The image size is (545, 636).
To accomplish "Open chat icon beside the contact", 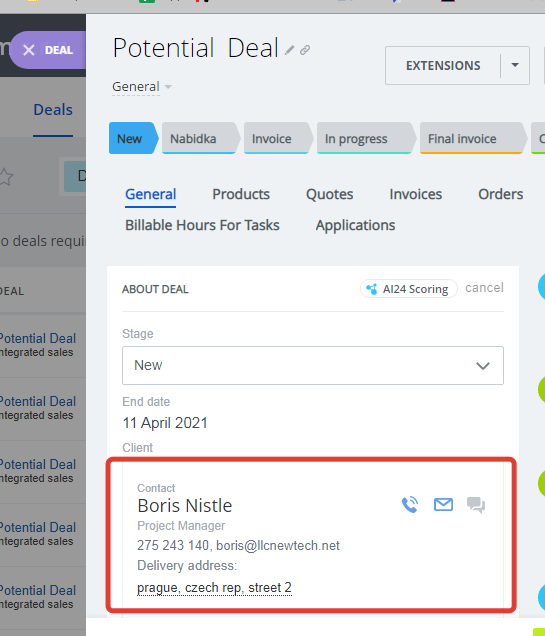I will (476, 505).
